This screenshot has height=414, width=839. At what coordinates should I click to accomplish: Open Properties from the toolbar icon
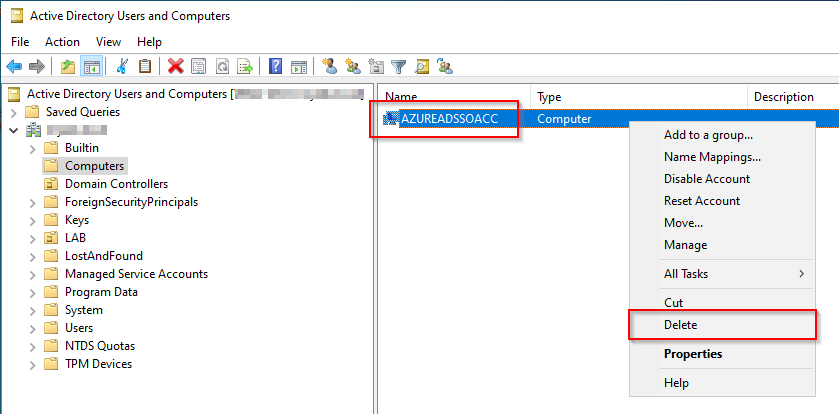click(x=199, y=66)
